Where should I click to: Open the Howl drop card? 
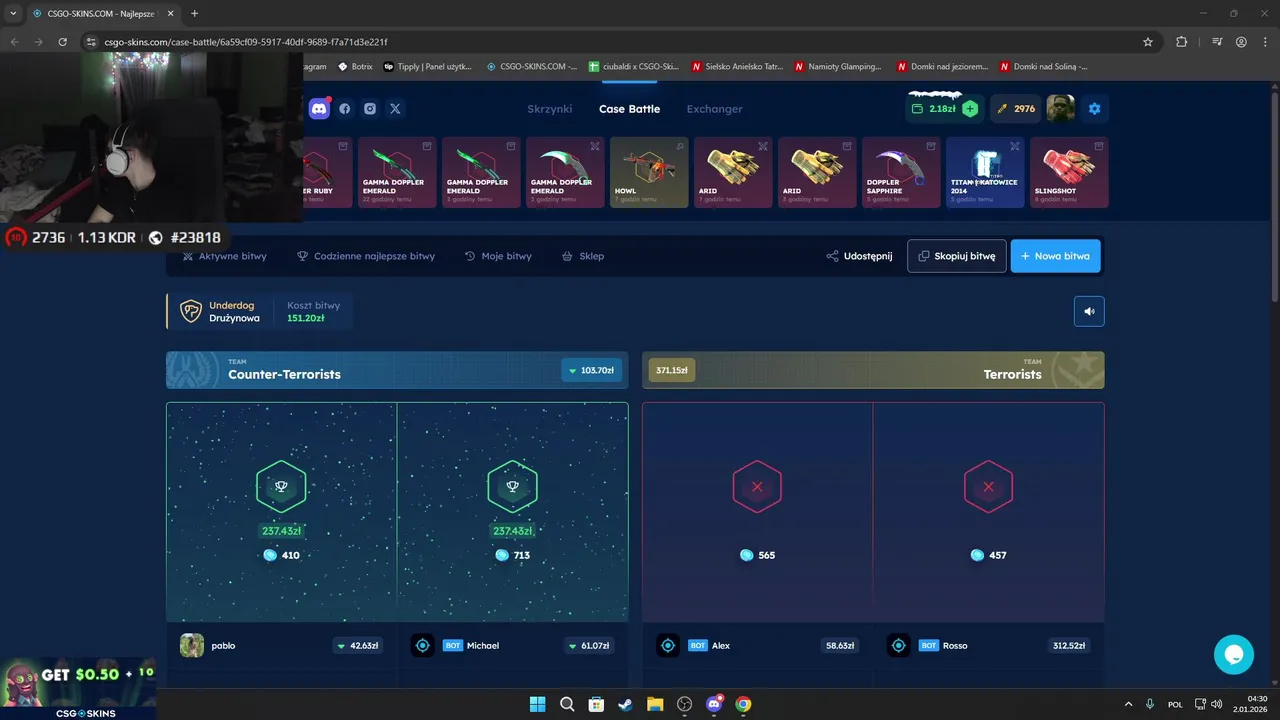(649, 172)
